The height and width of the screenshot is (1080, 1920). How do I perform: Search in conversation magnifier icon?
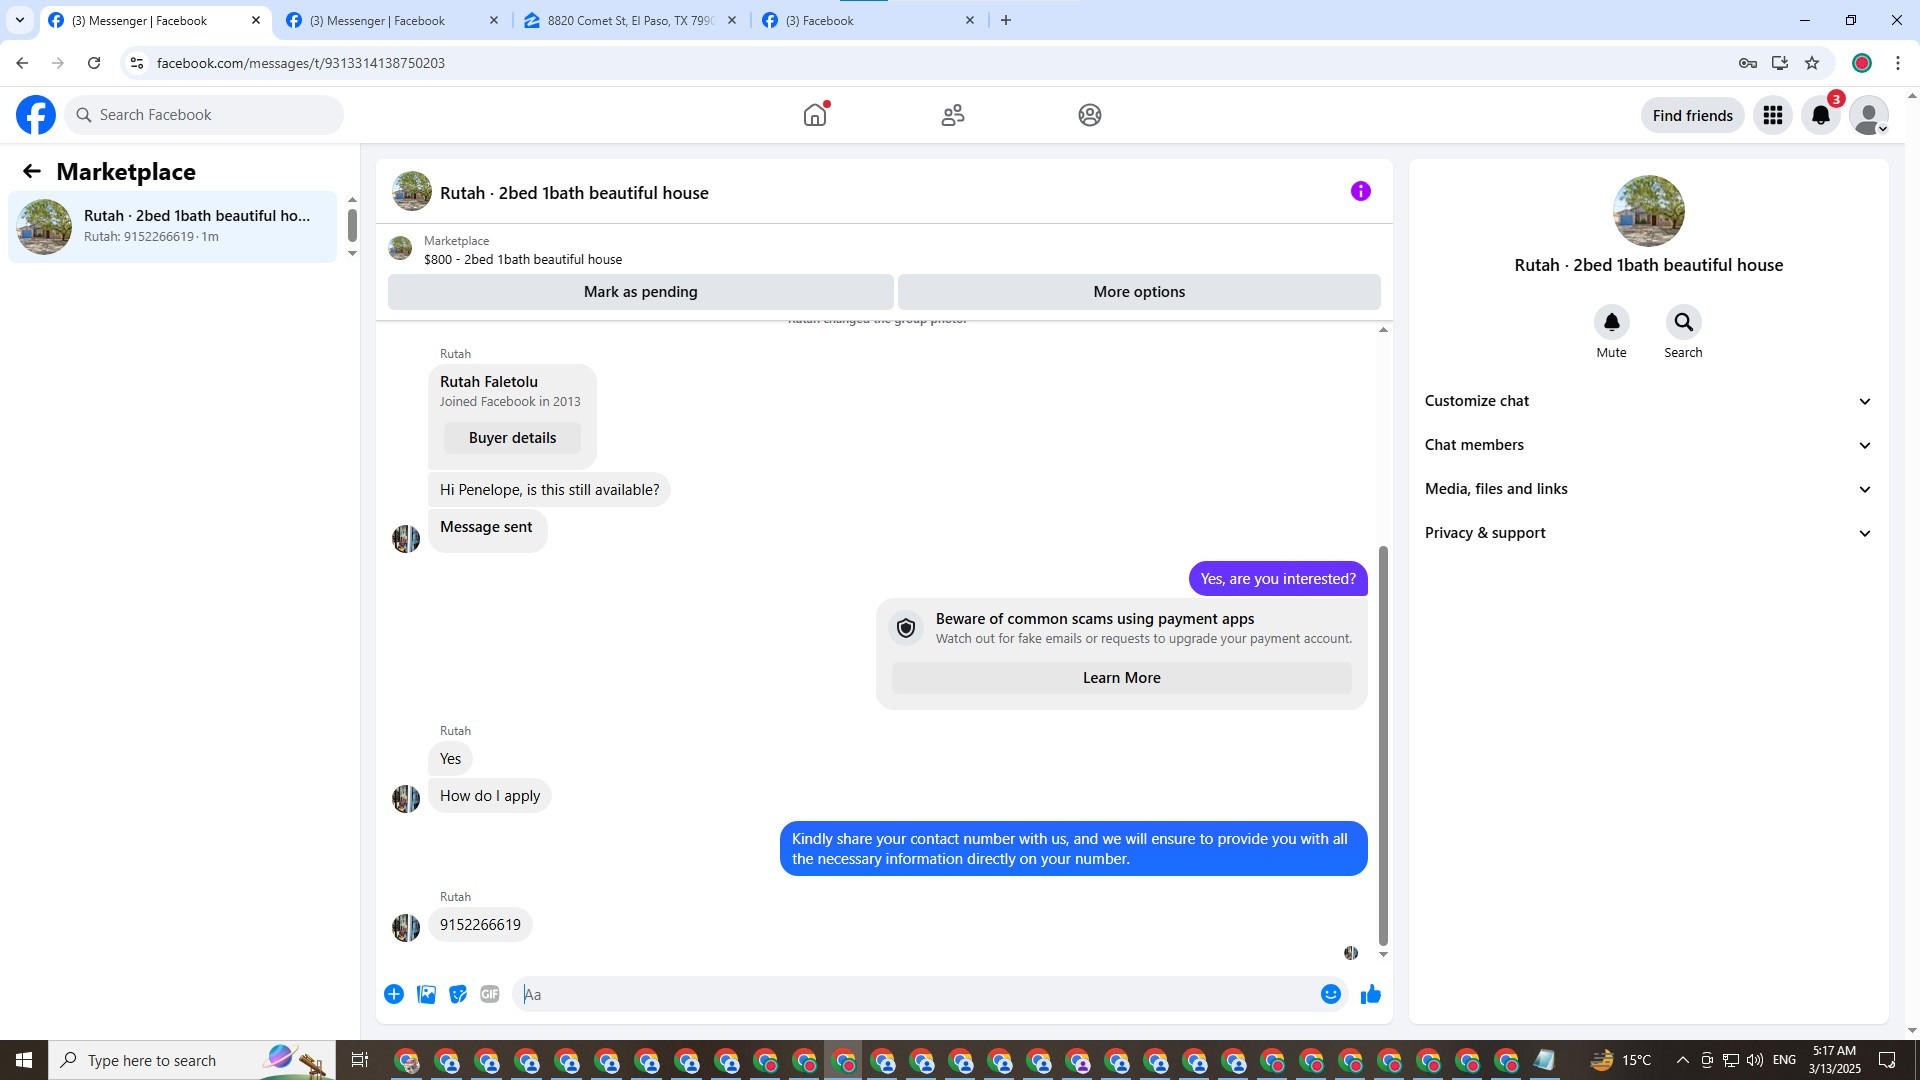click(x=1684, y=322)
